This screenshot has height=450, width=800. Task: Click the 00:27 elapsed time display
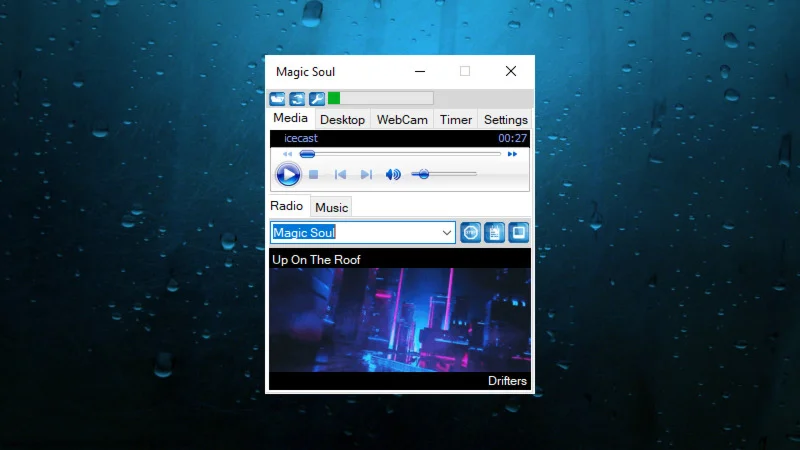(x=512, y=138)
